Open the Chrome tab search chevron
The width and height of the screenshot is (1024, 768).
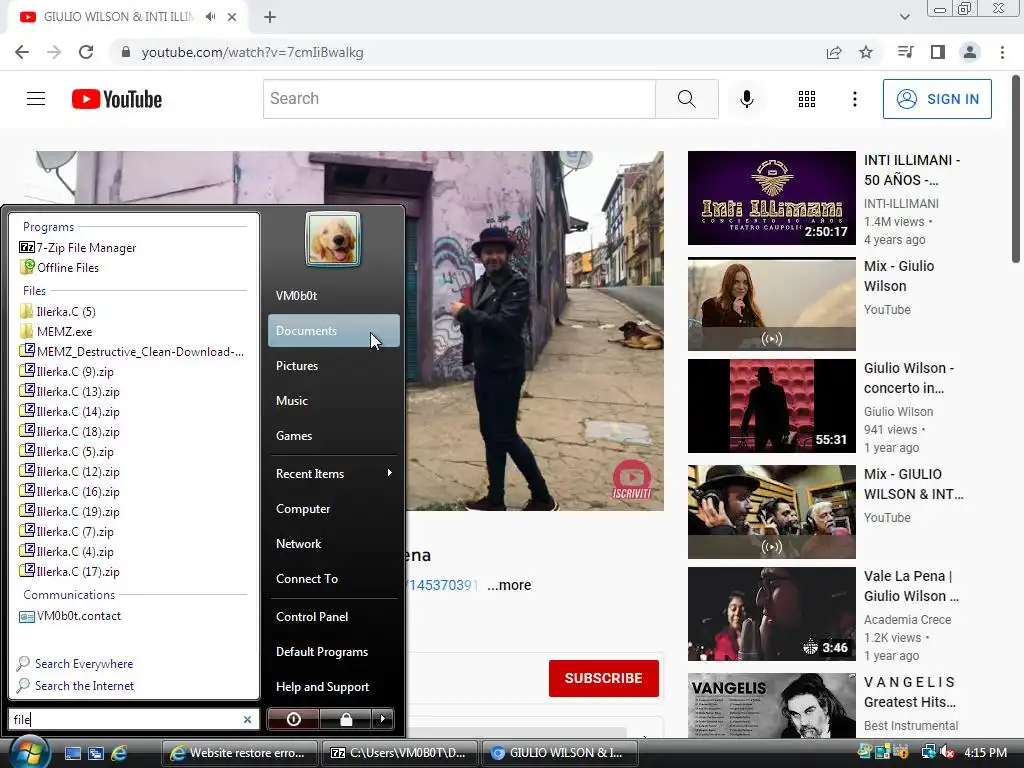click(x=904, y=17)
